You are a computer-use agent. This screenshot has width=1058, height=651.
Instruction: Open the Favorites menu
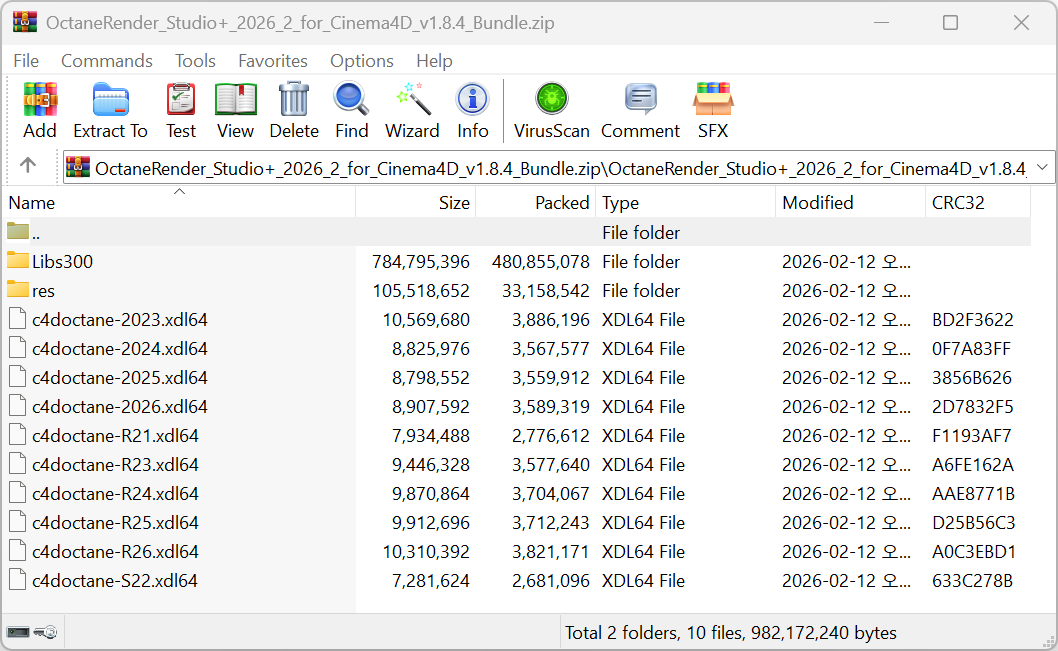[x=273, y=61]
